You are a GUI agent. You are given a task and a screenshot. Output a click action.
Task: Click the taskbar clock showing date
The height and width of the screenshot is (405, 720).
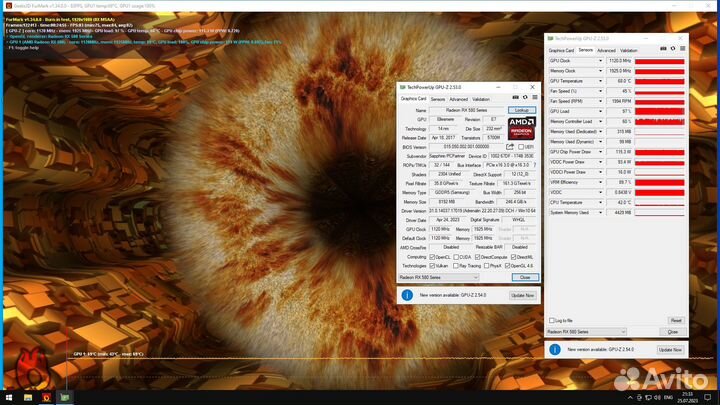coord(687,397)
